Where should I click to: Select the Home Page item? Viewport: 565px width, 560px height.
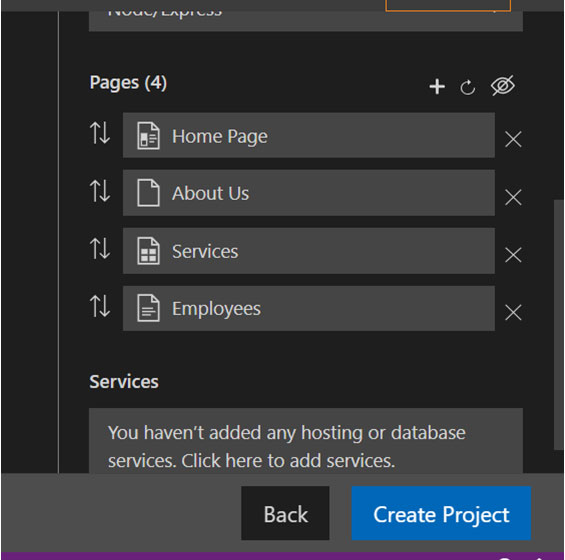[309, 135]
